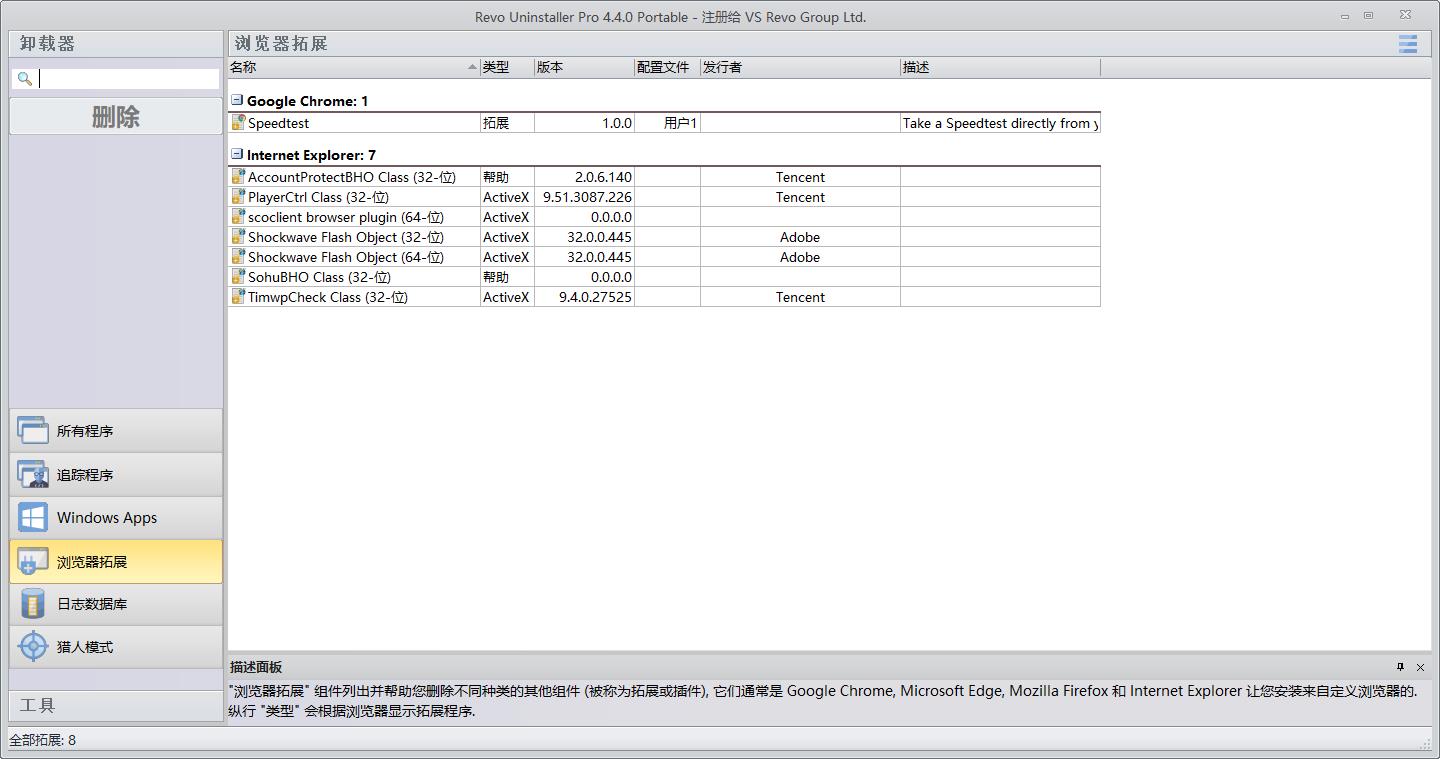Image resolution: width=1440 pixels, height=759 pixels.
Task: Switch to the 日志数据库 tab label
Action: coord(92,604)
